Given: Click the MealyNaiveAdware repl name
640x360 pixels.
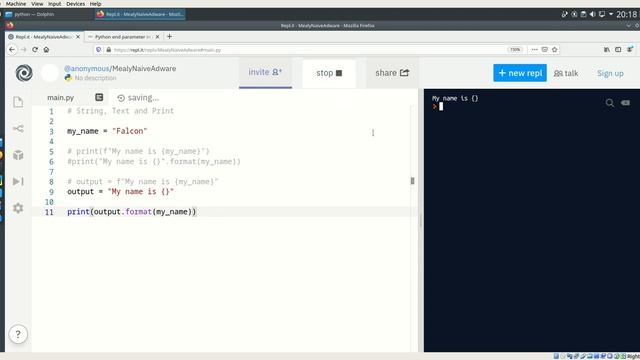Looking at the screenshot, I should (x=144, y=69).
